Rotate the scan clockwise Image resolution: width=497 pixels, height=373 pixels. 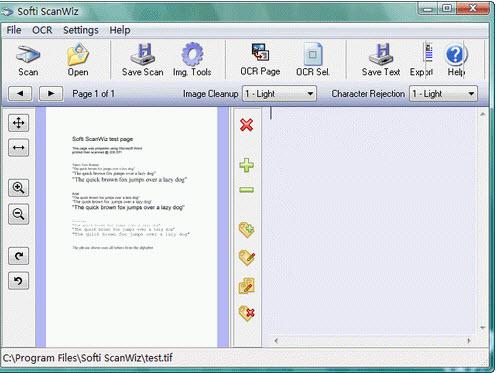click(x=19, y=256)
